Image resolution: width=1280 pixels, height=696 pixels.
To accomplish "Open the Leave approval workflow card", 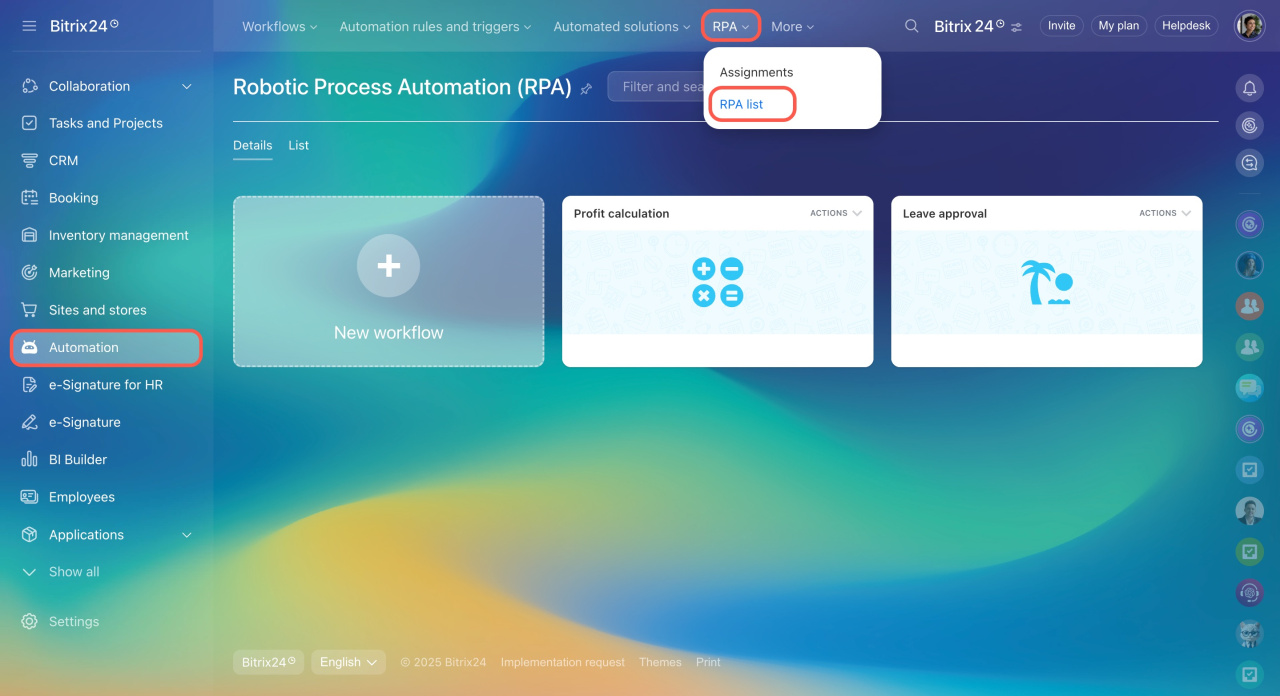I will click(x=1046, y=282).
